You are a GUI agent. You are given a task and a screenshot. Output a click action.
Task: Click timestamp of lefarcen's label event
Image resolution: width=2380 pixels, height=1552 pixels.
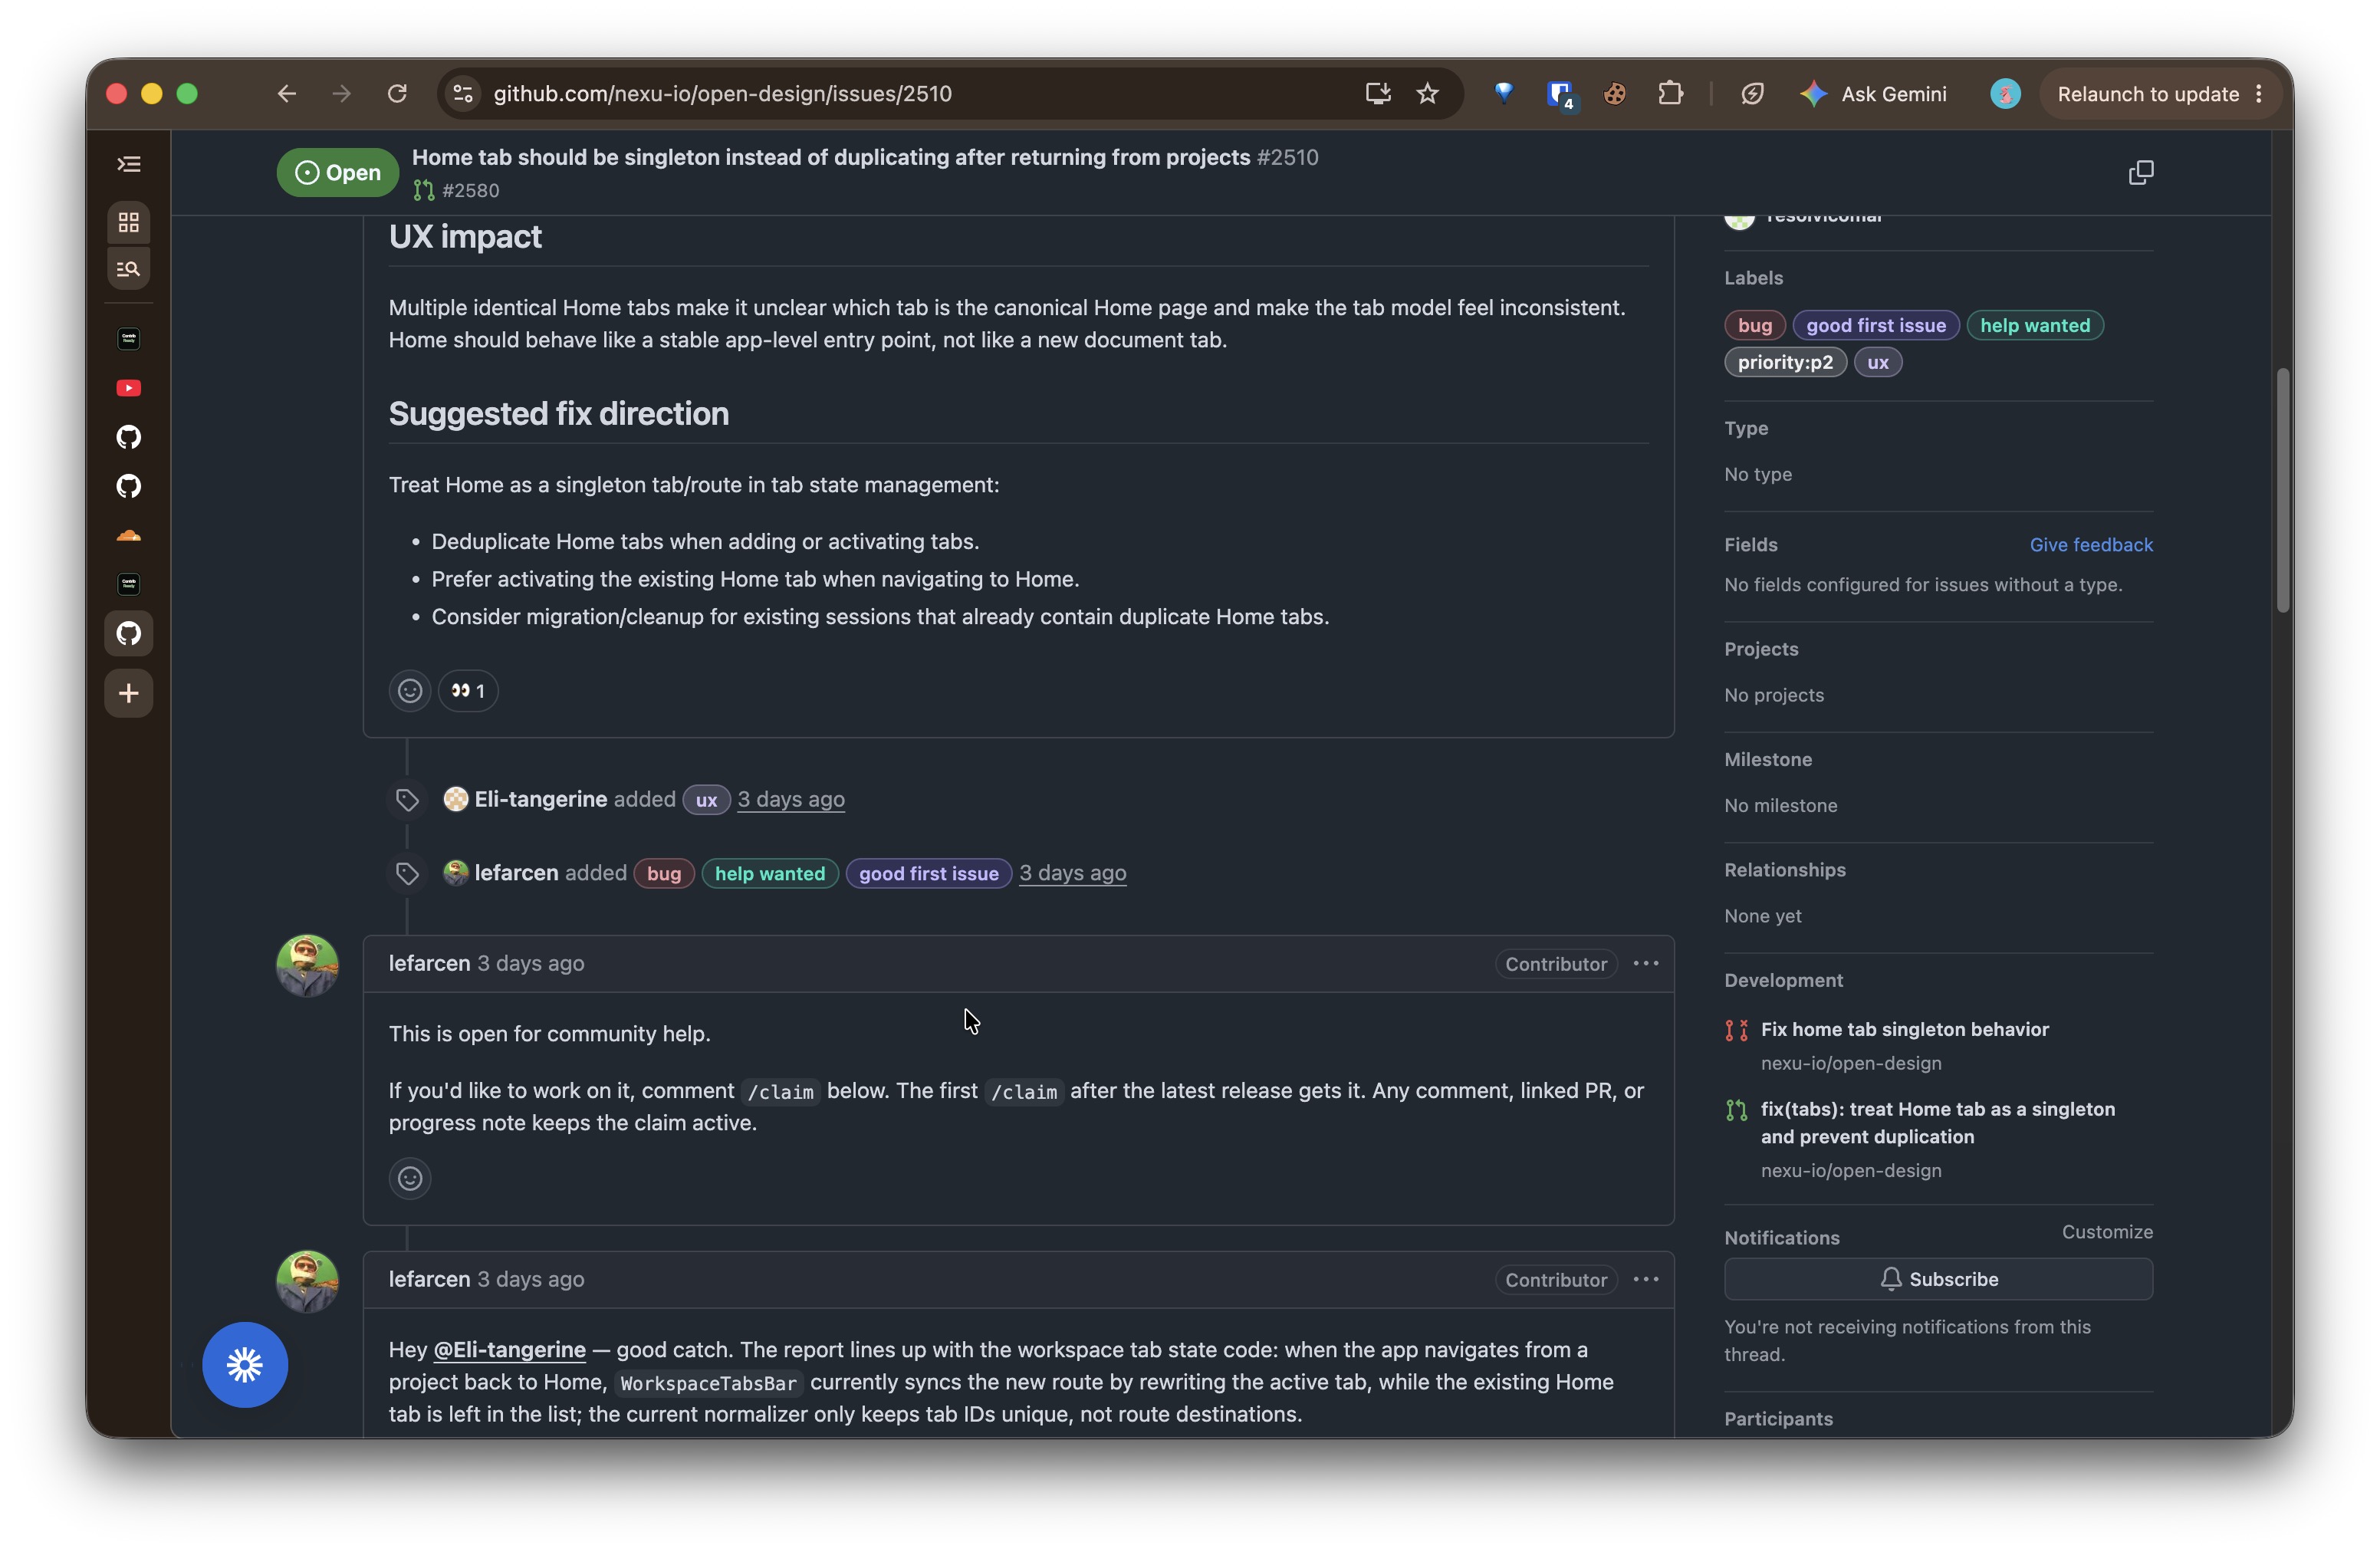click(x=1072, y=874)
